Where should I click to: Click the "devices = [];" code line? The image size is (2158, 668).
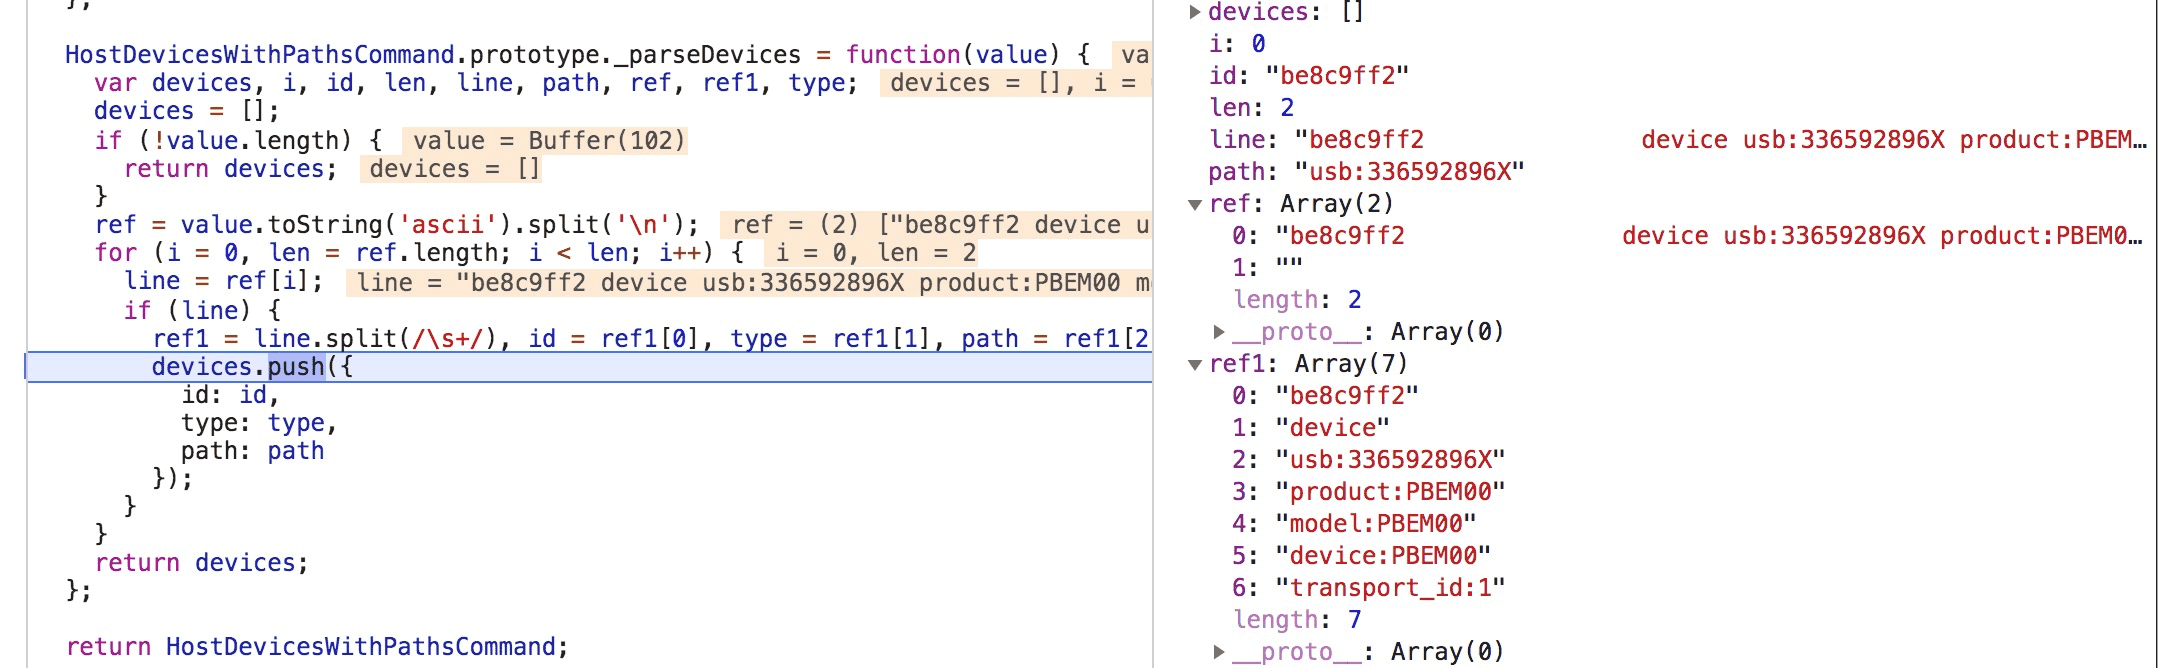(x=186, y=111)
